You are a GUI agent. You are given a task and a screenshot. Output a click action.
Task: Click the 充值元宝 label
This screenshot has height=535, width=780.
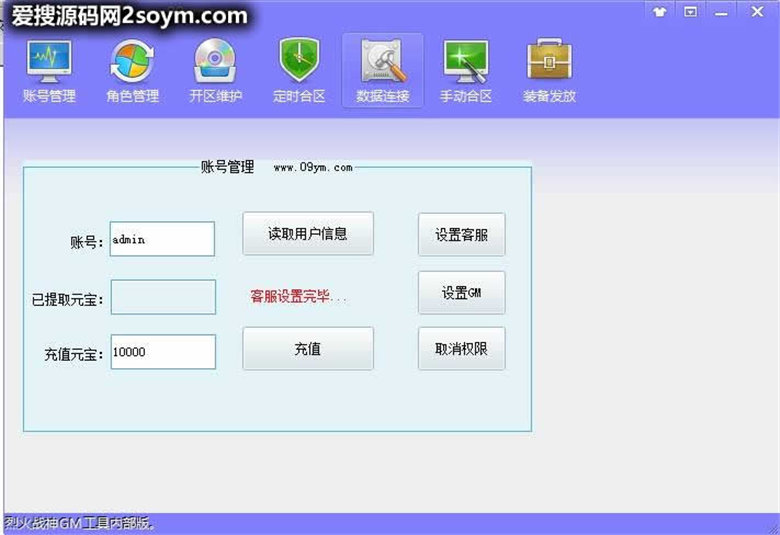tap(74, 354)
